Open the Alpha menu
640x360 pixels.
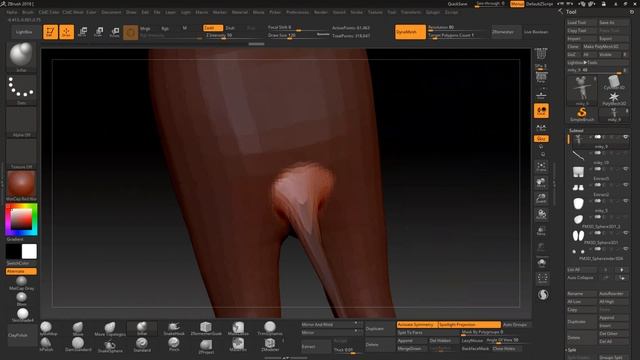pos(12,12)
